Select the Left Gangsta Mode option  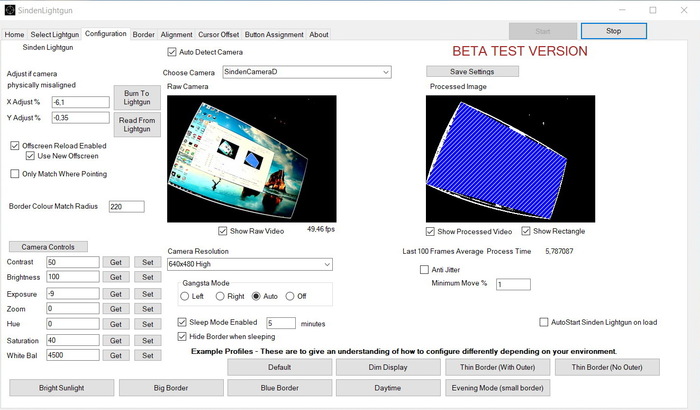tap(183, 296)
